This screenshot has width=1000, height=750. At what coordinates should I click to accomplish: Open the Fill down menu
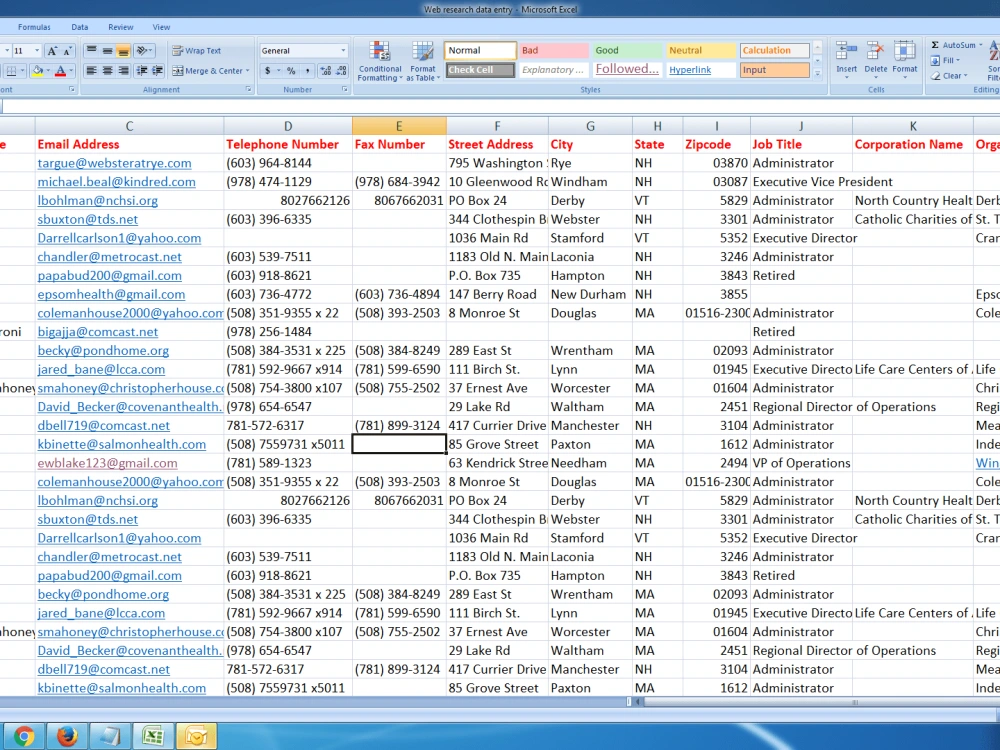point(944,61)
